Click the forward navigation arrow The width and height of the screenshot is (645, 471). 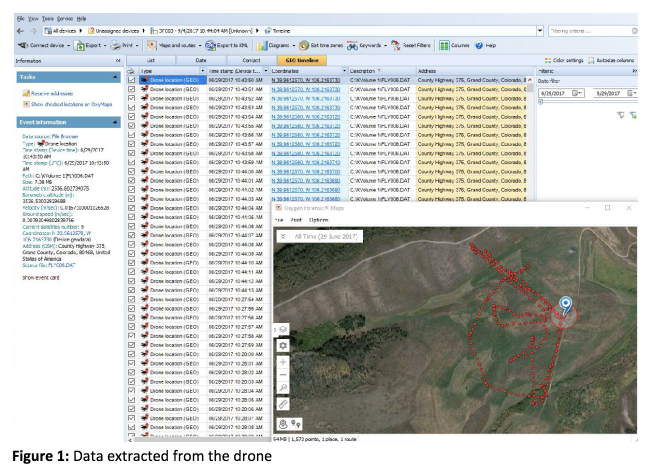34,31
